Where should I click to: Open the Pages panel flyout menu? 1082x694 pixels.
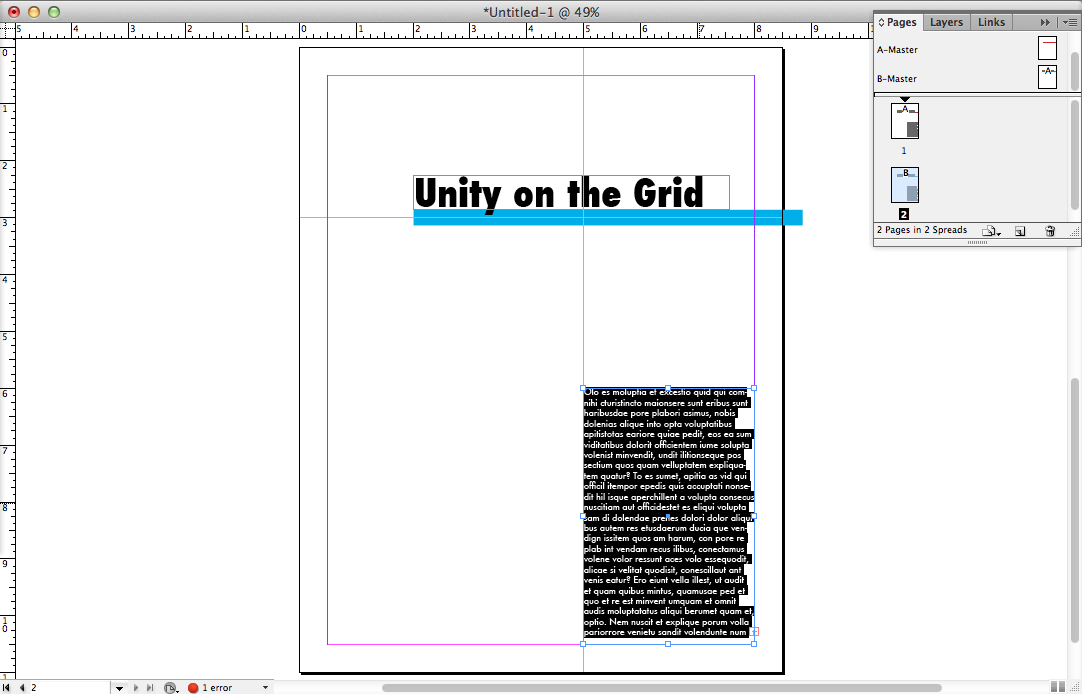[1070, 22]
